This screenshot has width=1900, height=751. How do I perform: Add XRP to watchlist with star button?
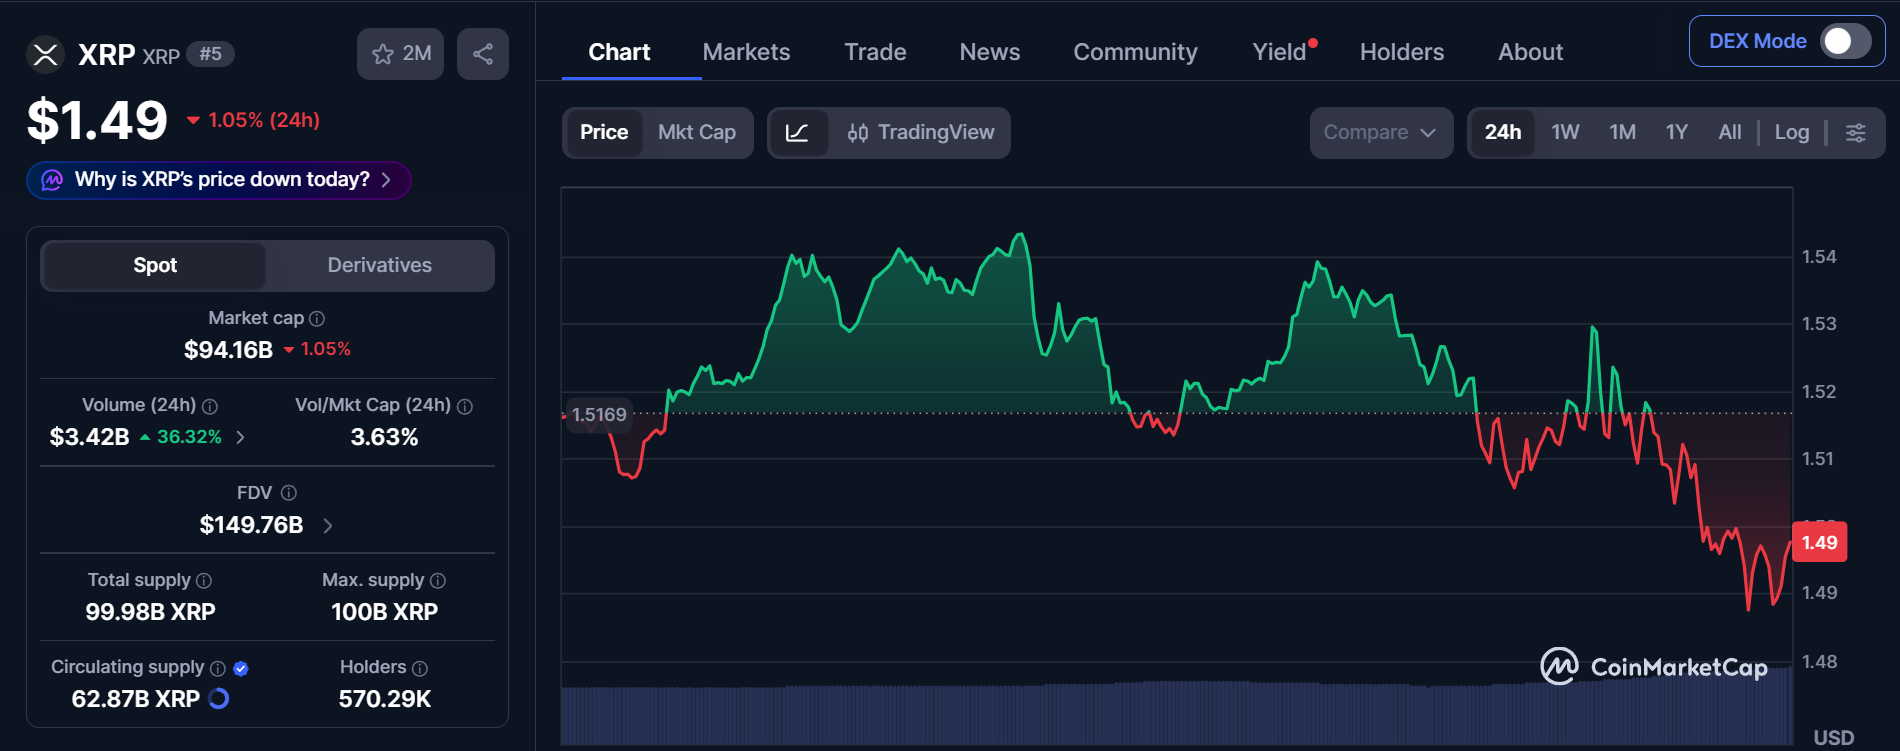coord(401,54)
